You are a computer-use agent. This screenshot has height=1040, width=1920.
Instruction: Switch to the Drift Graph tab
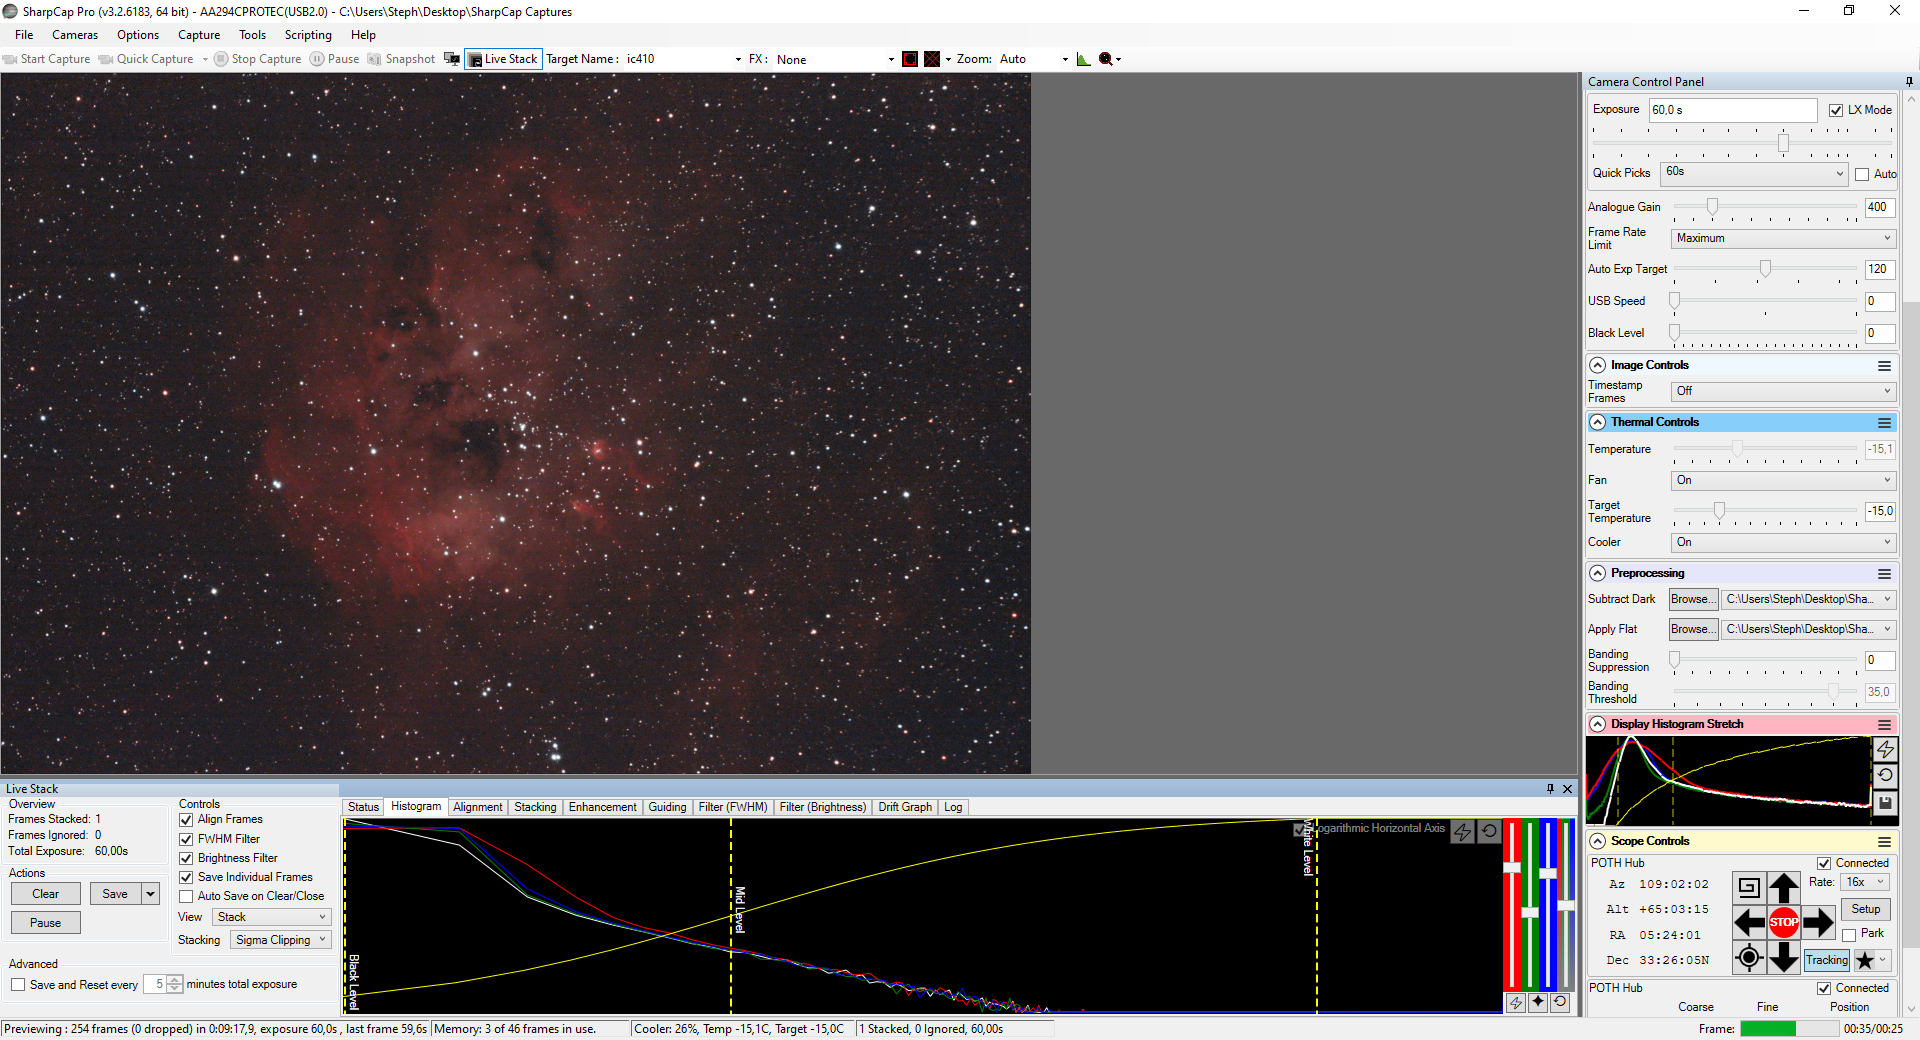[904, 807]
